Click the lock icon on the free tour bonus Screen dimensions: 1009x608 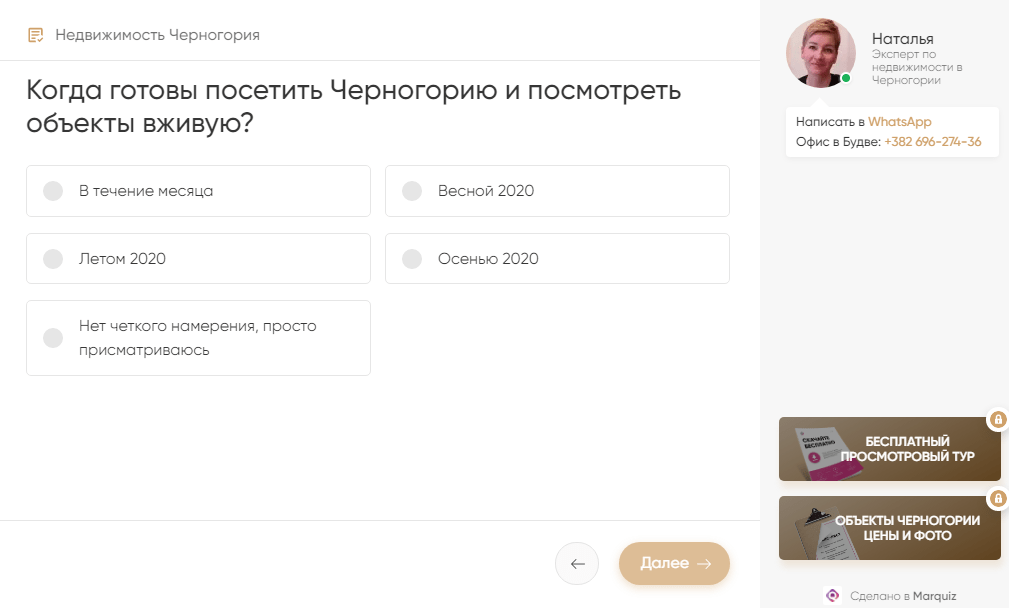click(x=997, y=419)
